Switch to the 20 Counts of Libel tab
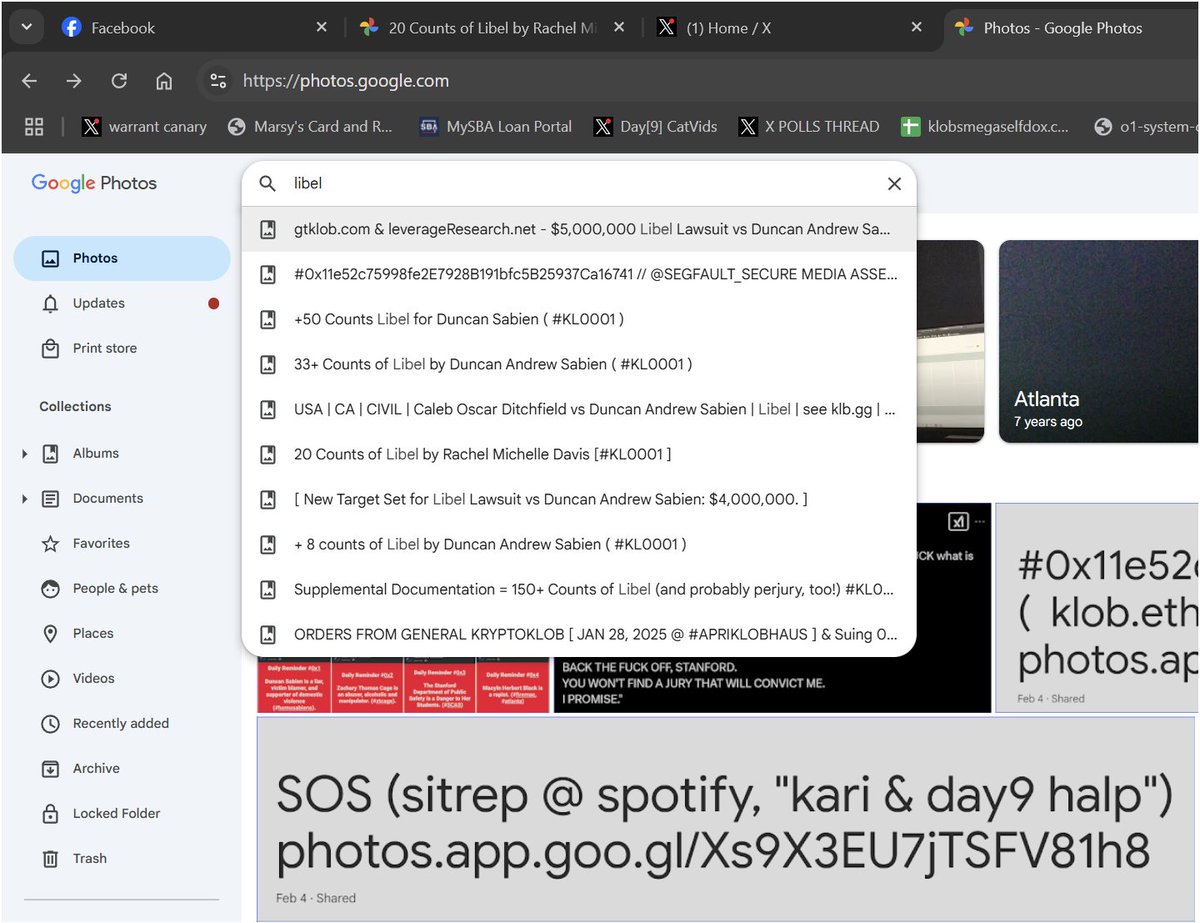The height and width of the screenshot is (923, 1200). click(x=491, y=28)
